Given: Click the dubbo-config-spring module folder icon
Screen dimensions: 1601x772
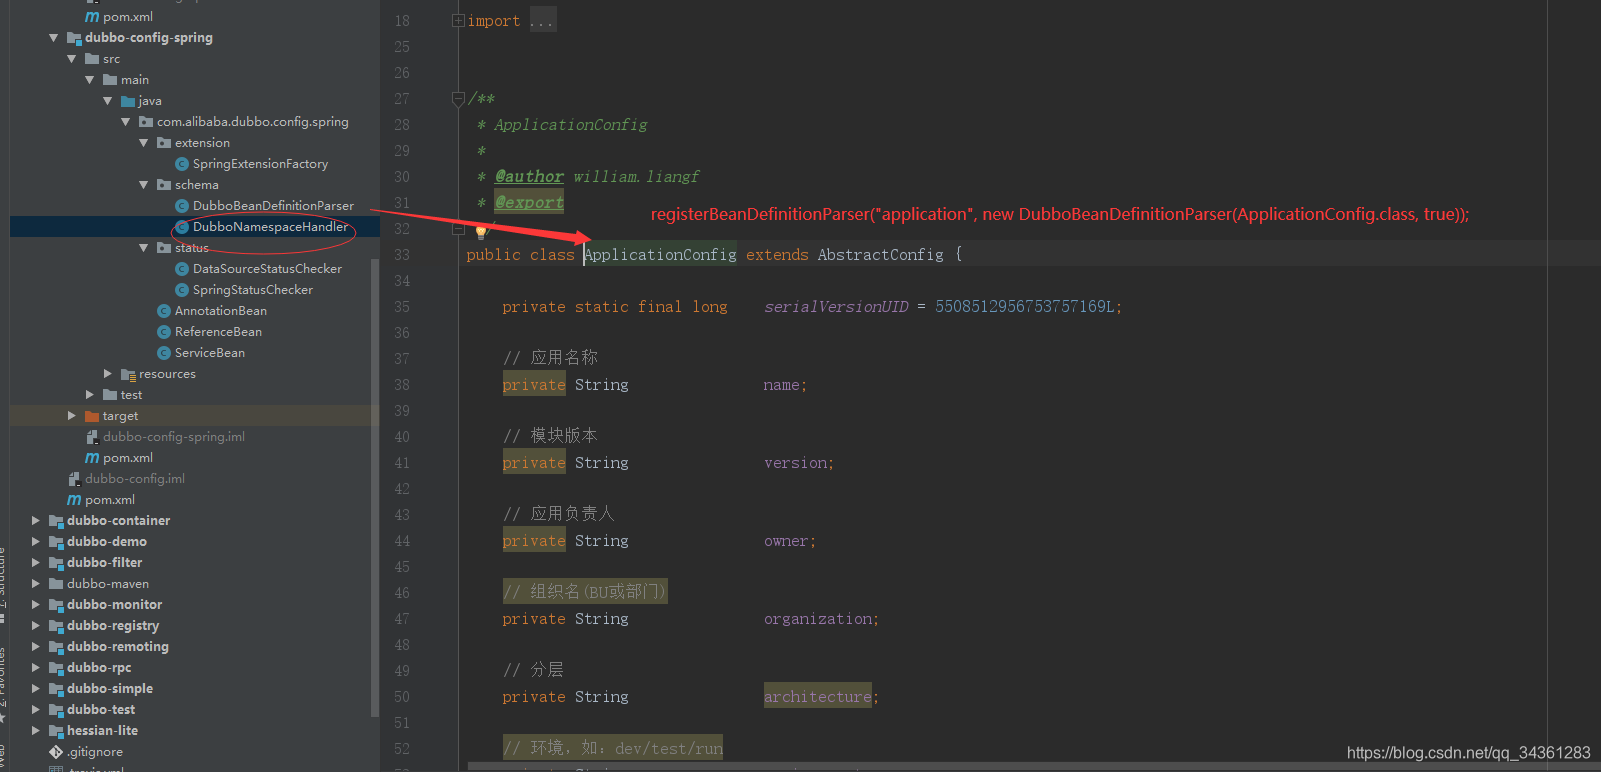Looking at the screenshot, I should tap(74, 38).
